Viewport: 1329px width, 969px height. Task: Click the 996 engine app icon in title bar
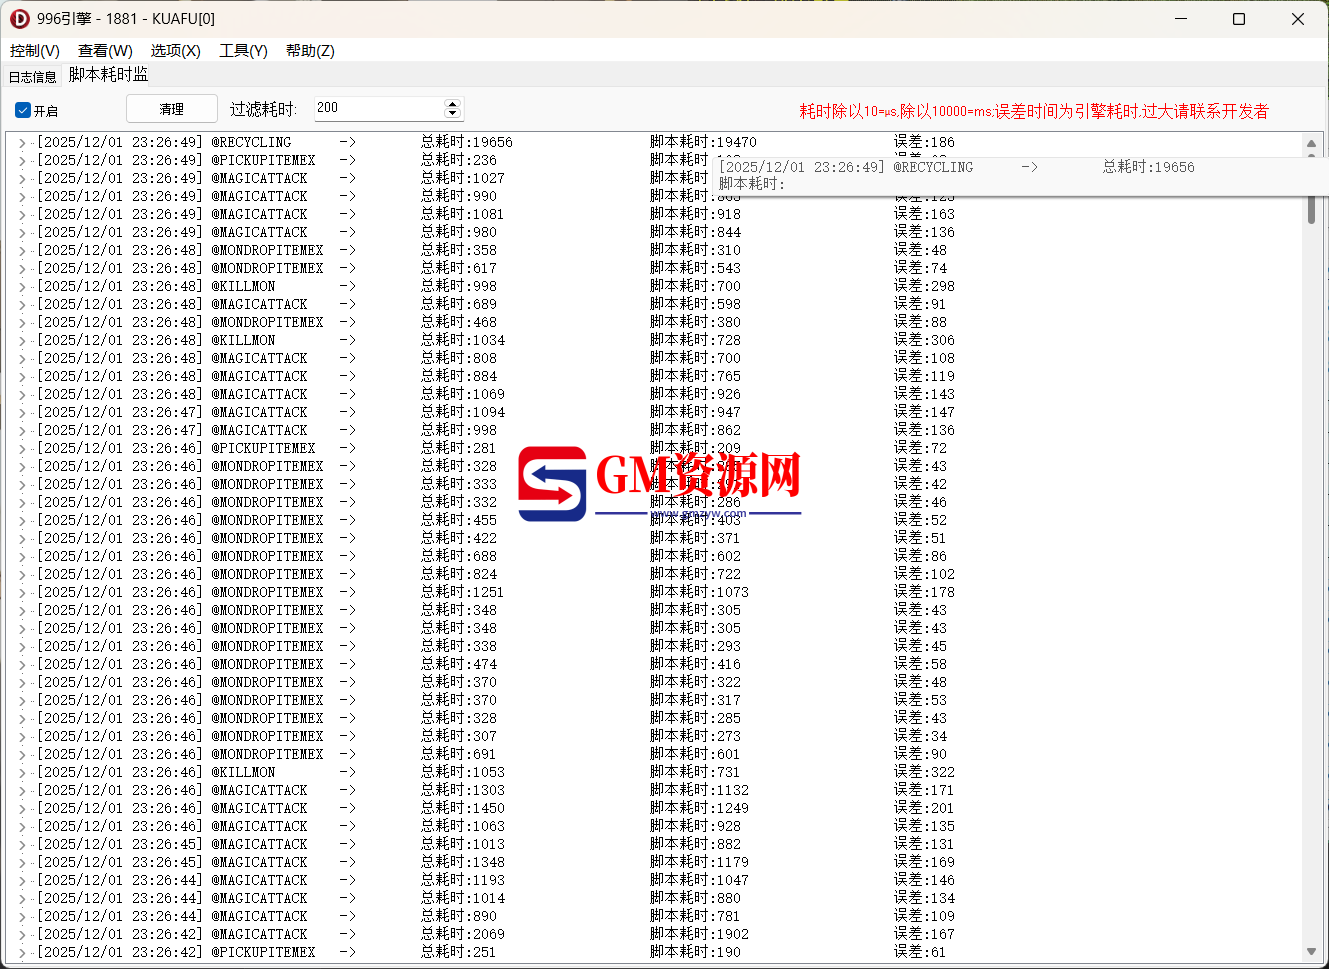click(x=19, y=19)
